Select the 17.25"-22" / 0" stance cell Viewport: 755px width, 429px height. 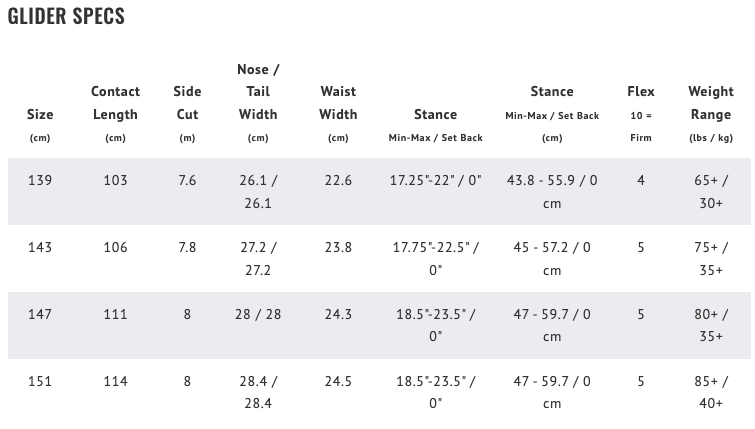435,181
